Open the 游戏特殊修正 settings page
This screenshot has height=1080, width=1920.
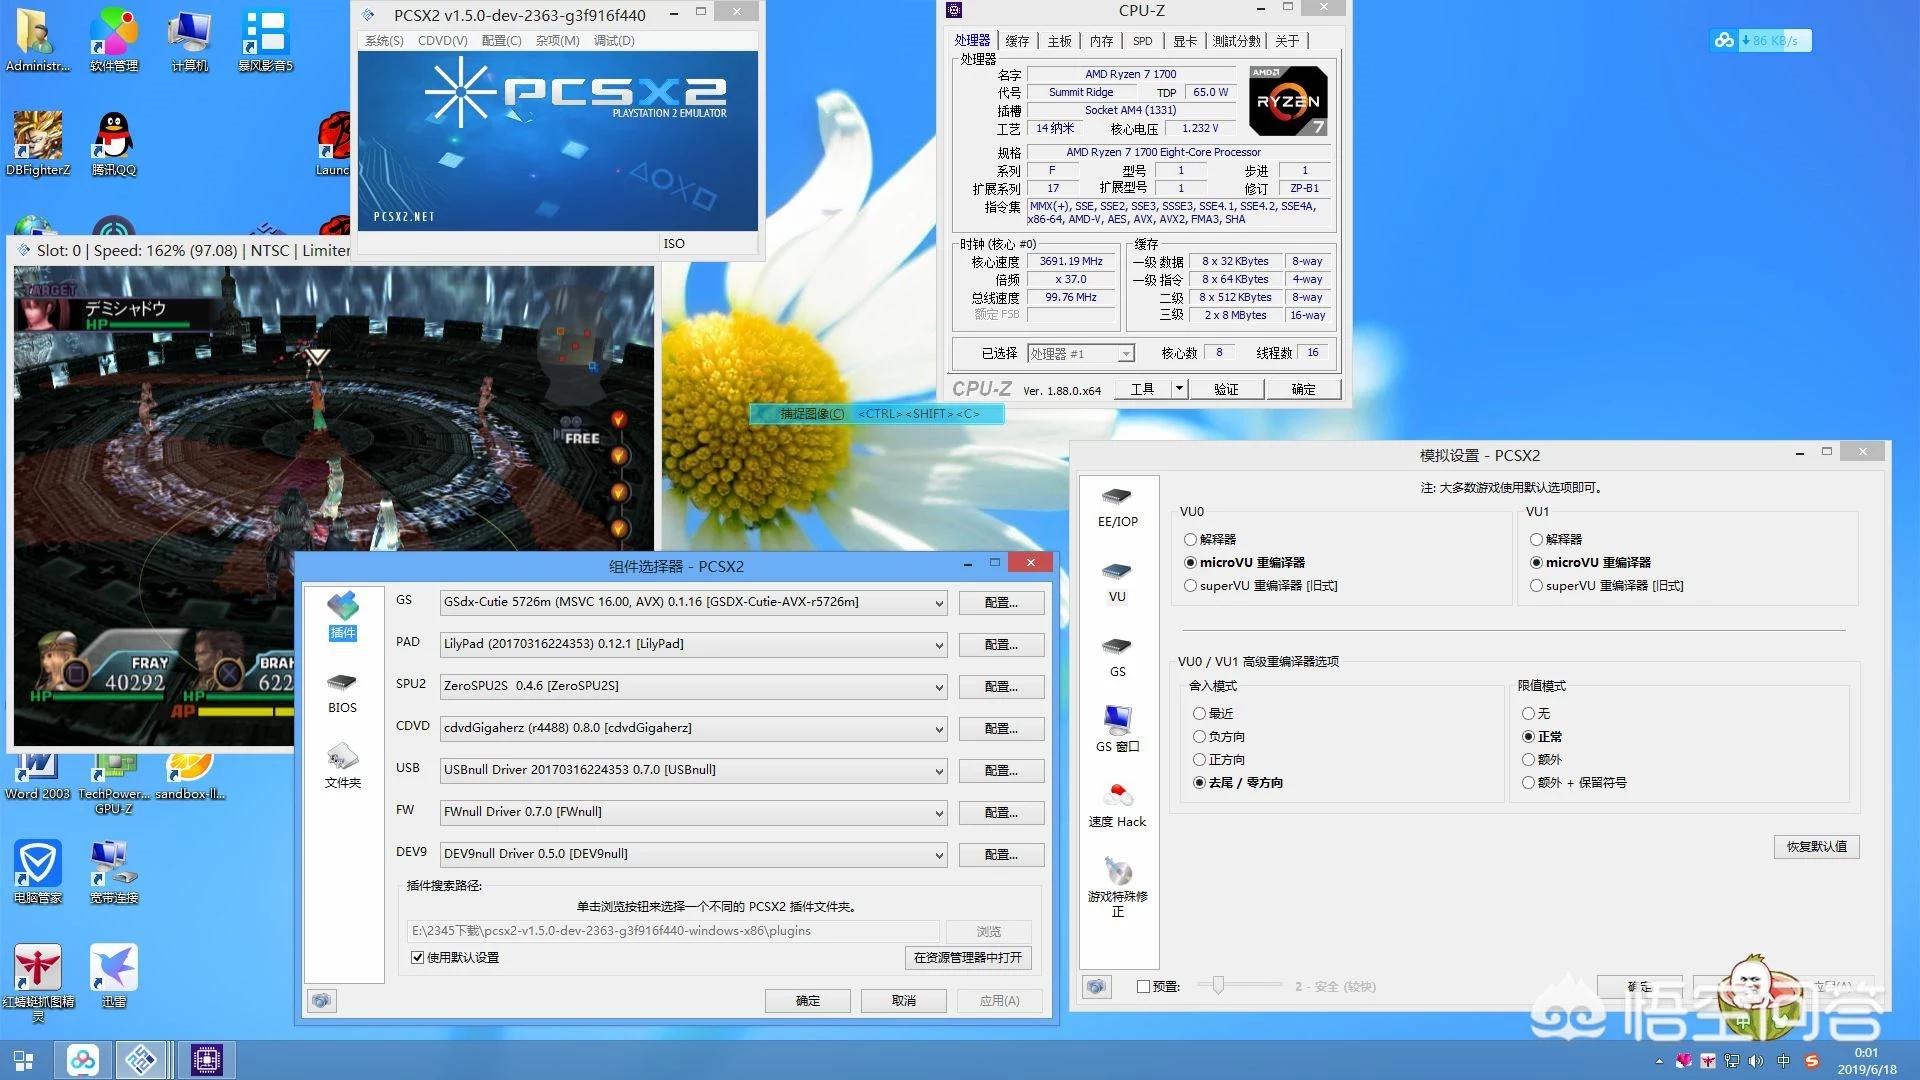tap(1117, 887)
